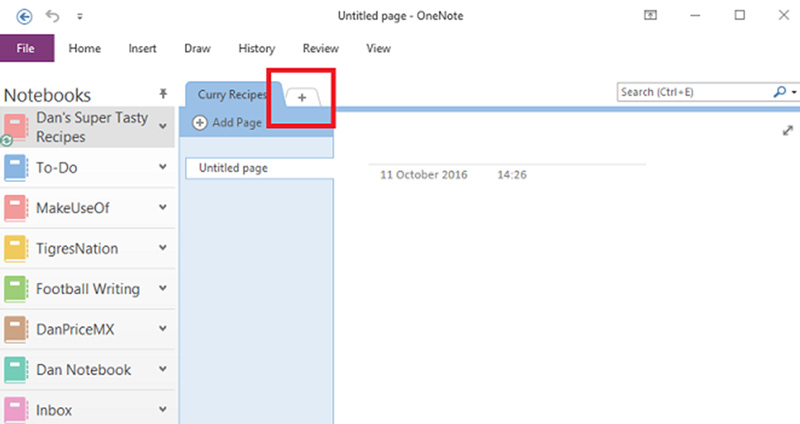Open the File menu
Viewport: 800px width, 424px height.
click(26, 48)
